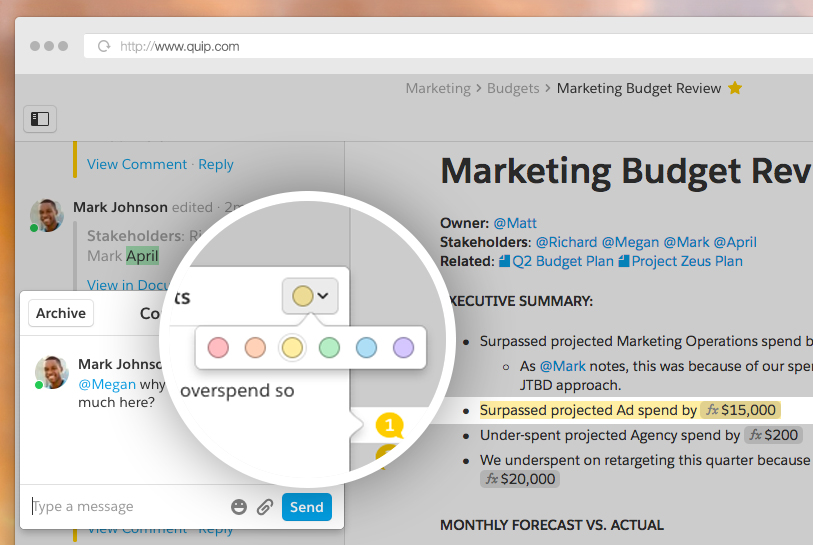
Task: Click the @Mark stakeholder mention
Action: click(686, 242)
